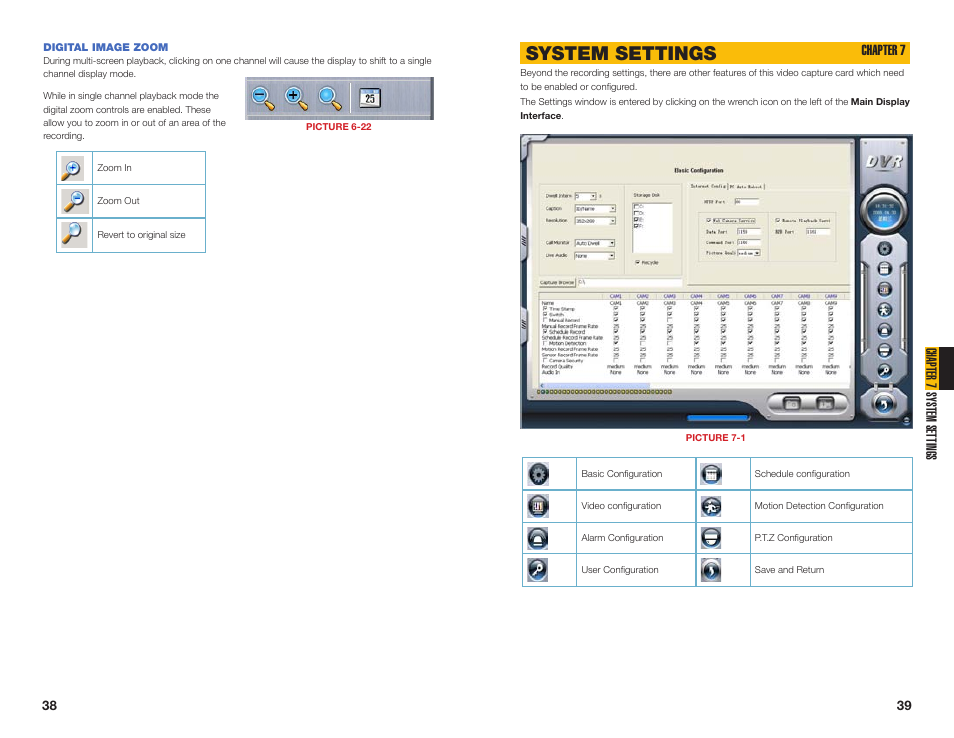Click legend icon next to Schedule configuration label
Viewport: 954px width, 738px height.
tap(711, 474)
